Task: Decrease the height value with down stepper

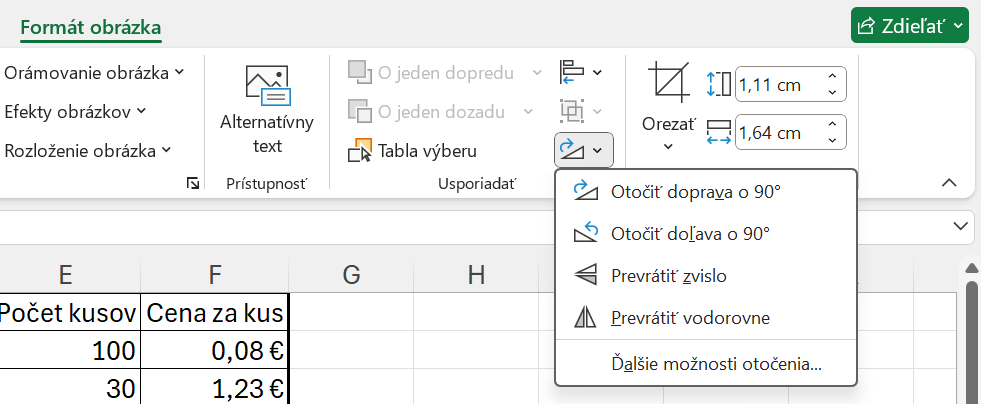Action: click(832, 93)
